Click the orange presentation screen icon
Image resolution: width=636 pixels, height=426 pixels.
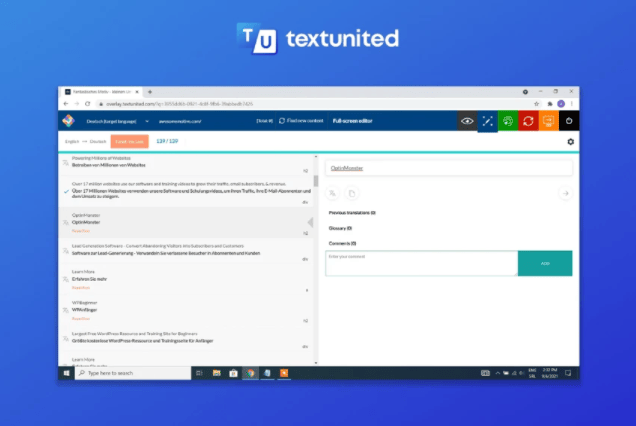tap(548, 121)
